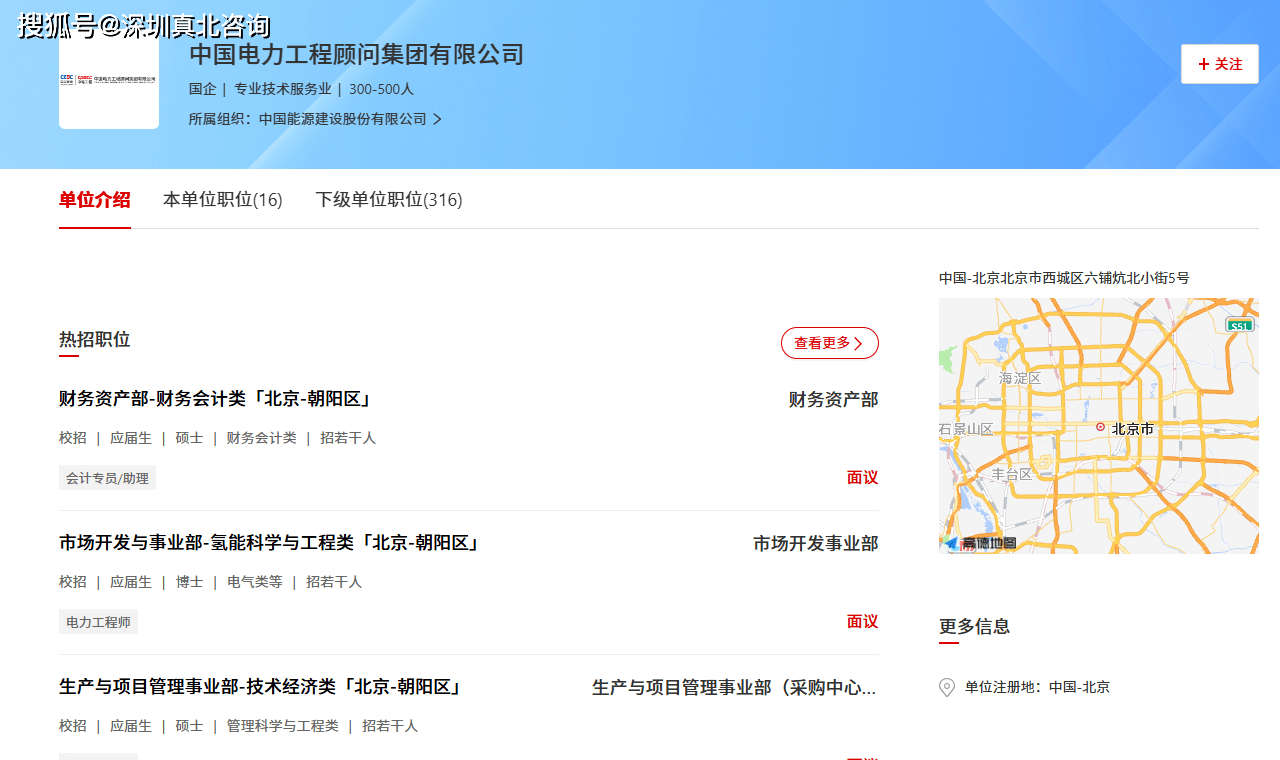
Task: Expand the chevron next to 中国能源建设股份有限公司
Action: (x=437, y=119)
